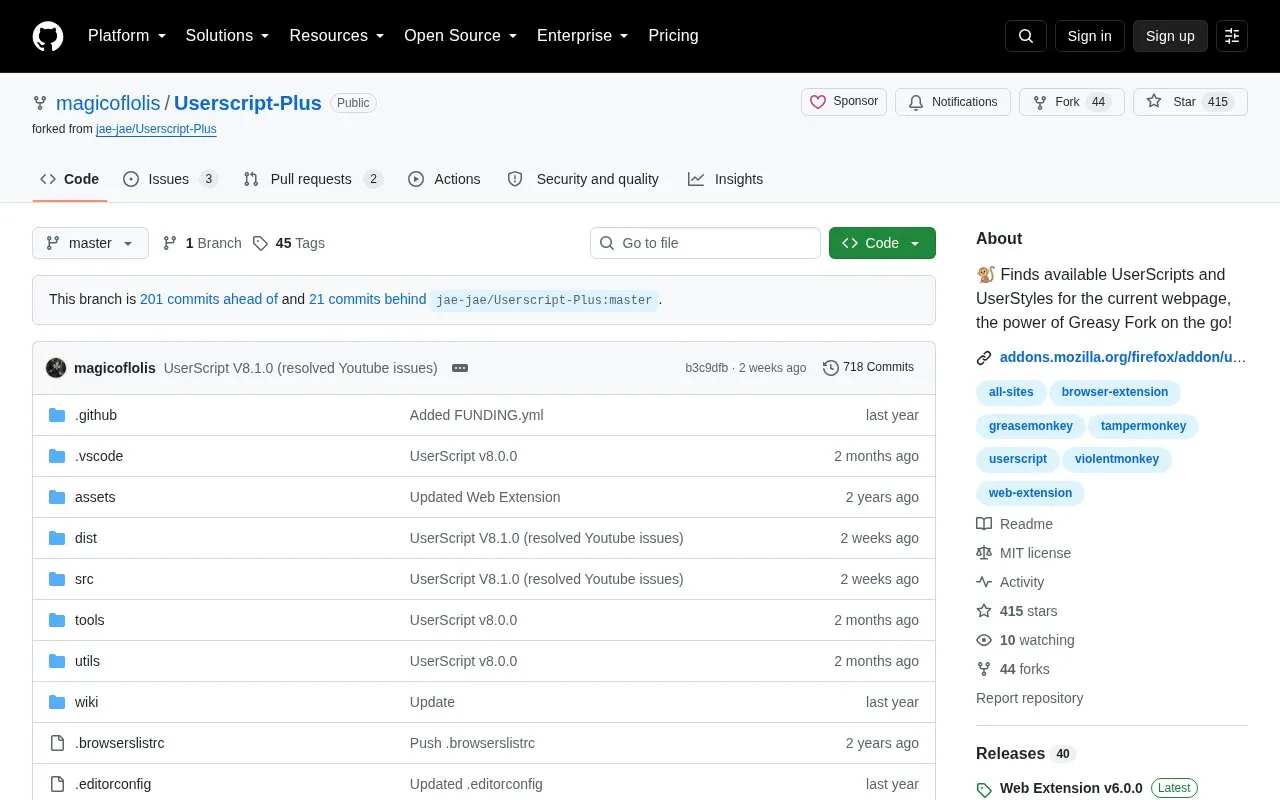
Task: Click the Notifications button
Action: click(953, 102)
